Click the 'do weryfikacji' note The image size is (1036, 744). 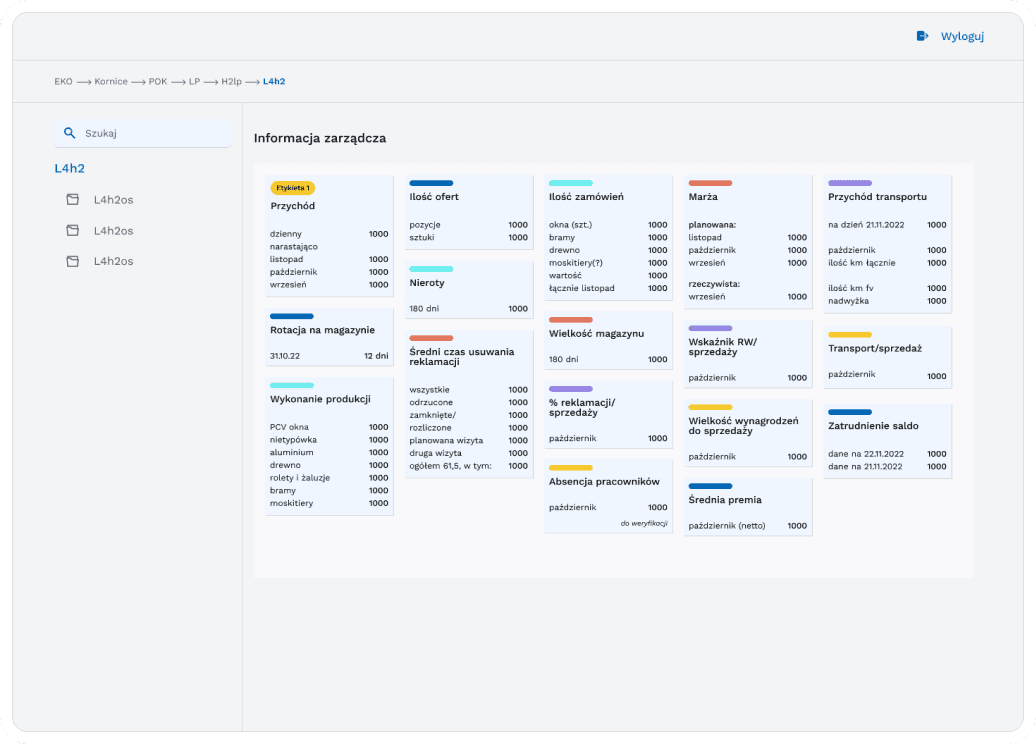pyautogui.click(x=644, y=523)
